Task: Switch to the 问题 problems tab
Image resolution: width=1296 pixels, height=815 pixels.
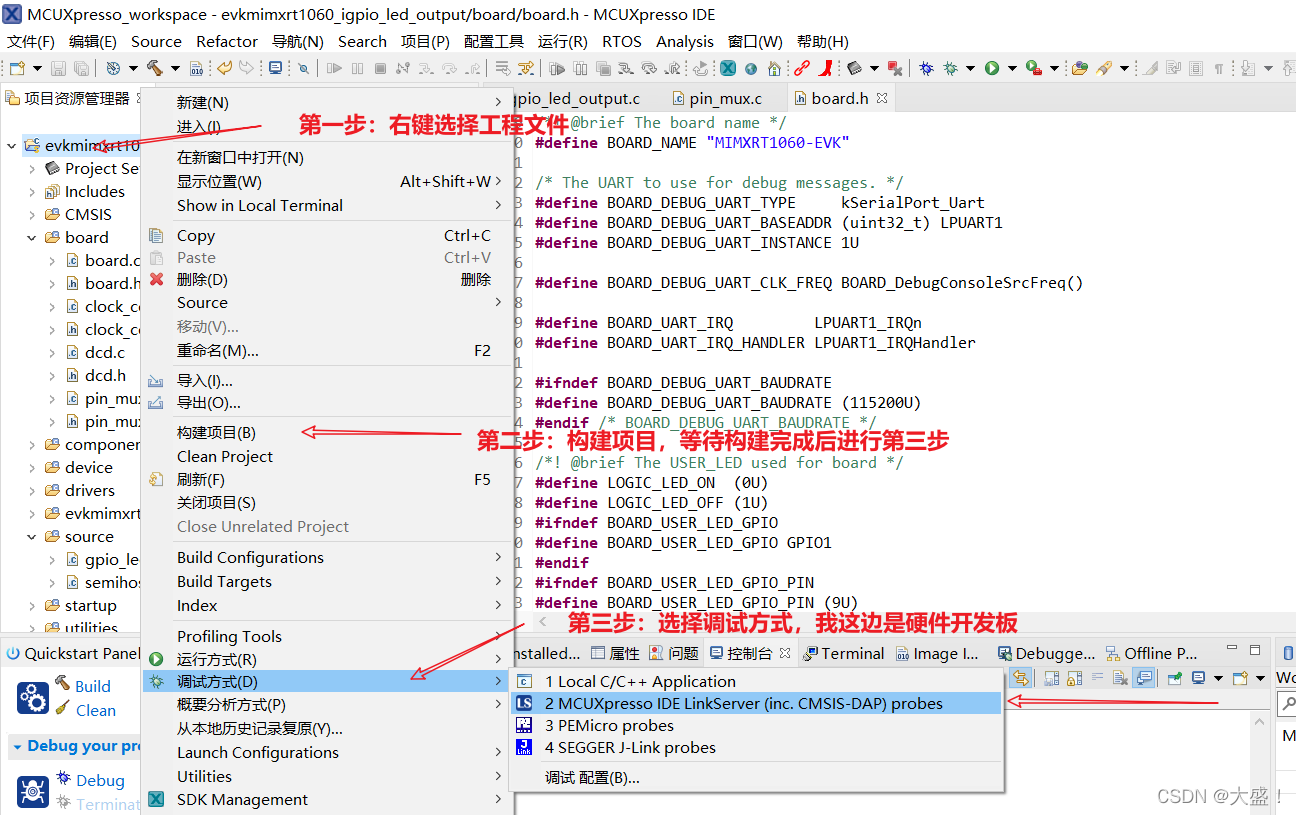Action: pyautogui.click(x=674, y=653)
